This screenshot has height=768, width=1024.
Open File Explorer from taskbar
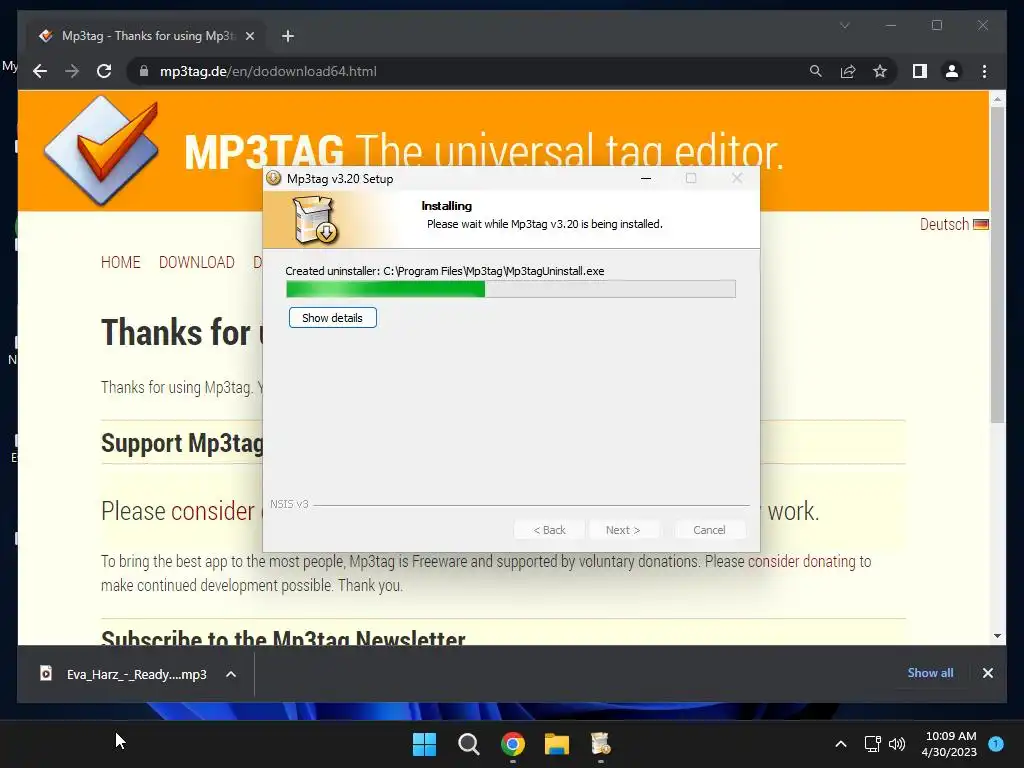point(557,744)
